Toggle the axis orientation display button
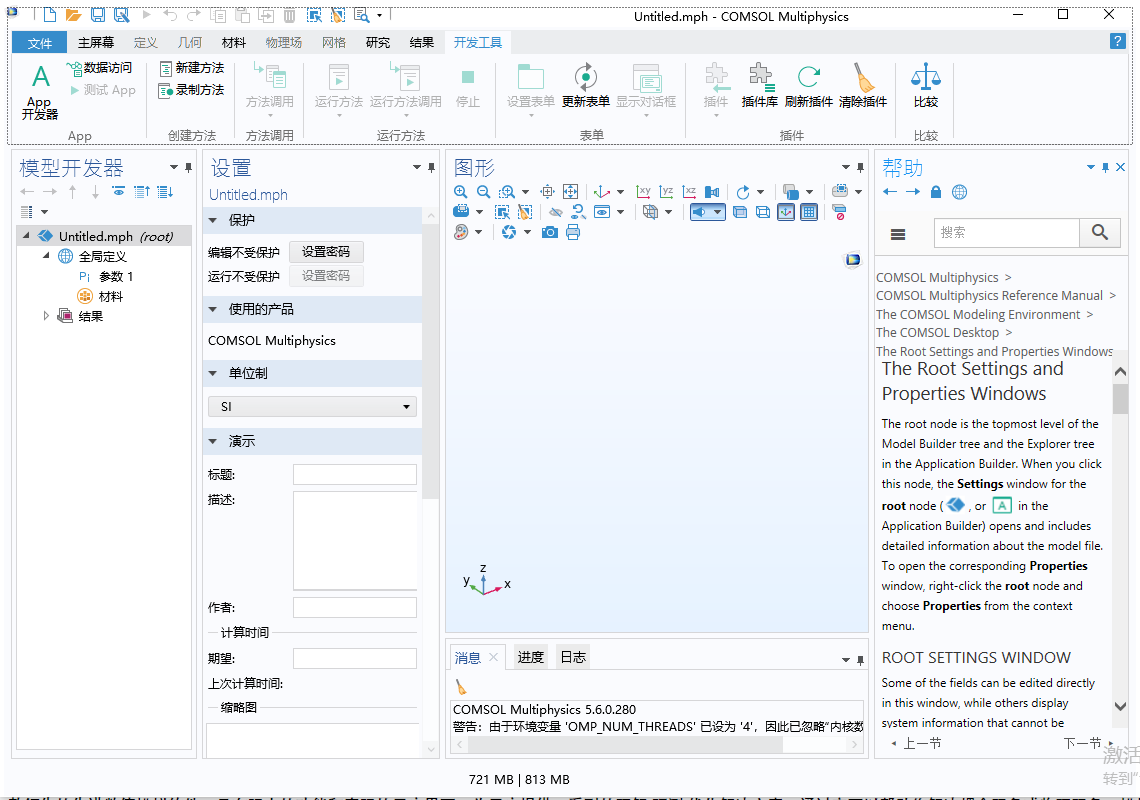1140x800 pixels. coord(786,212)
